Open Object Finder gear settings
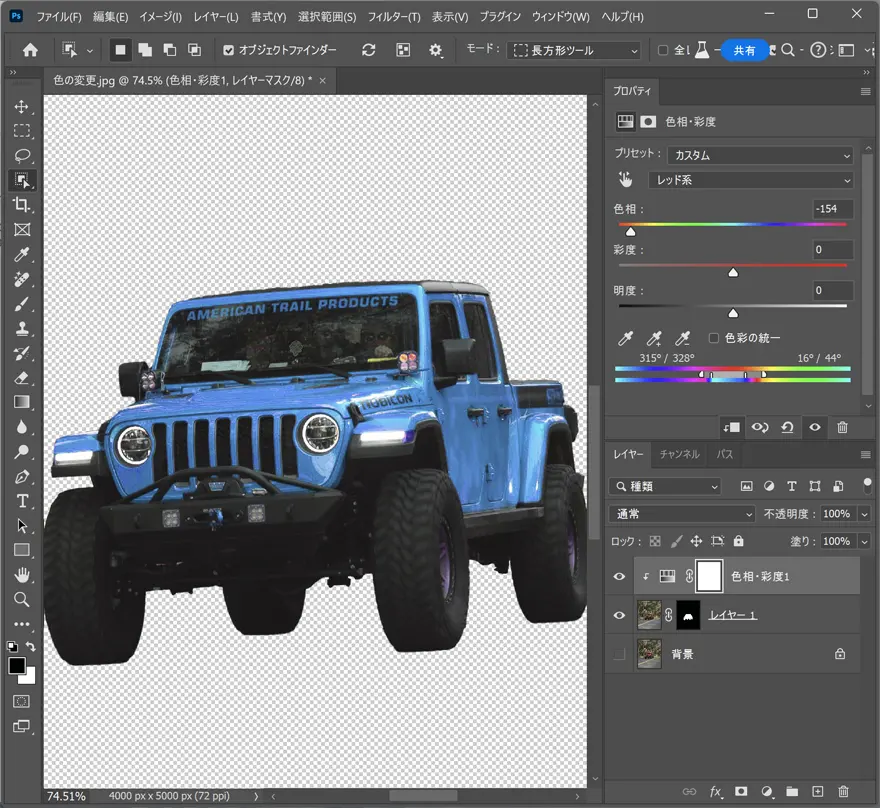This screenshot has width=880, height=808. coord(436,50)
